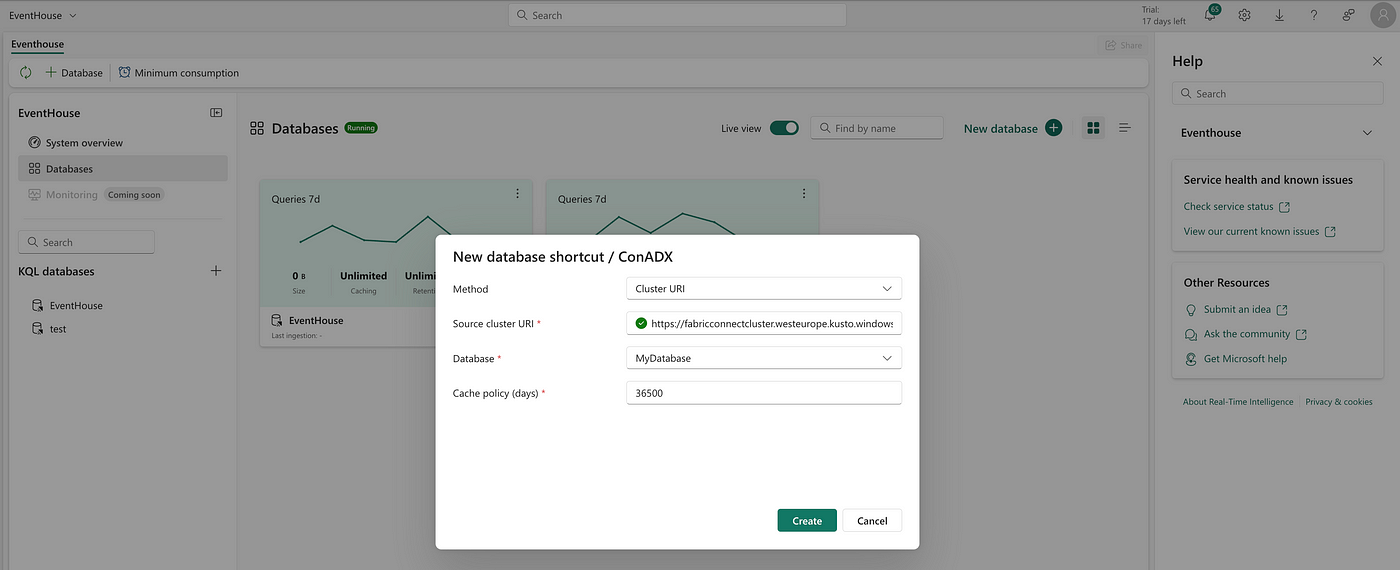Click EventHouse database icon in KQL list
The height and width of the screenshot is (570, 1400).
click(x=37, y=305)
